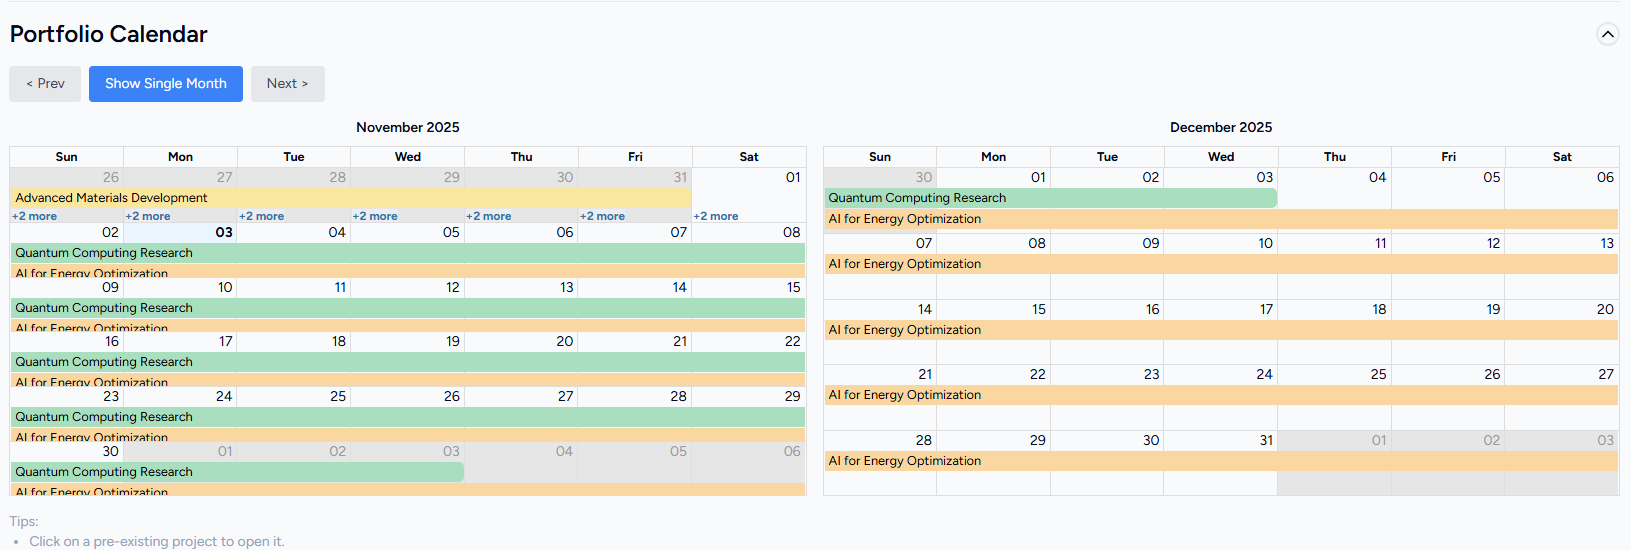The image size is (1631, 550).
Task: Open AI for Energy Optimization in December 21 week
Action: (x=1220, y=395)
